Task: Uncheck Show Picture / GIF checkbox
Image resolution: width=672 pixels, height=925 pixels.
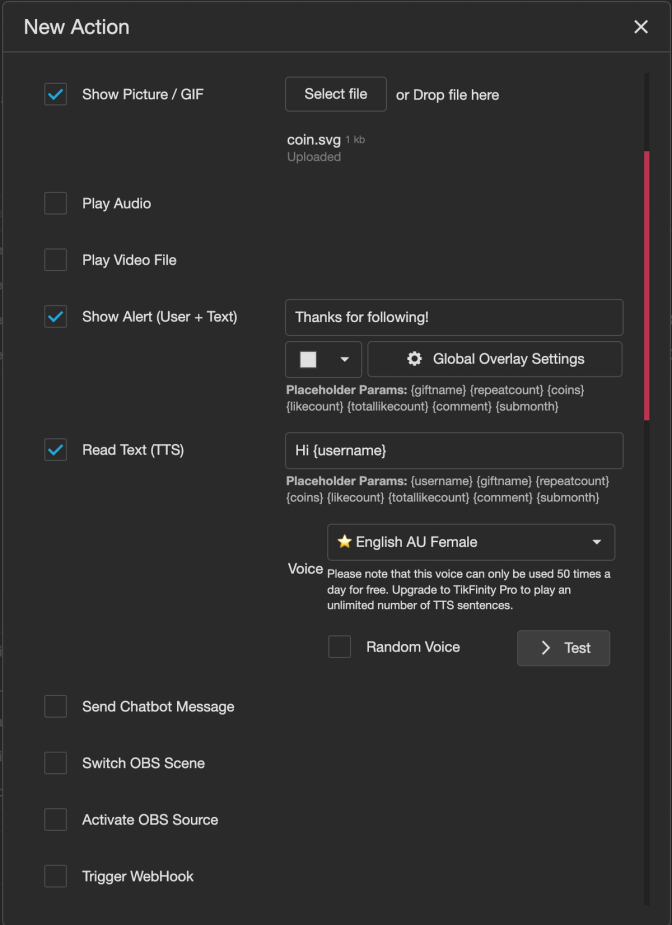Action: [x=55, y=95]
